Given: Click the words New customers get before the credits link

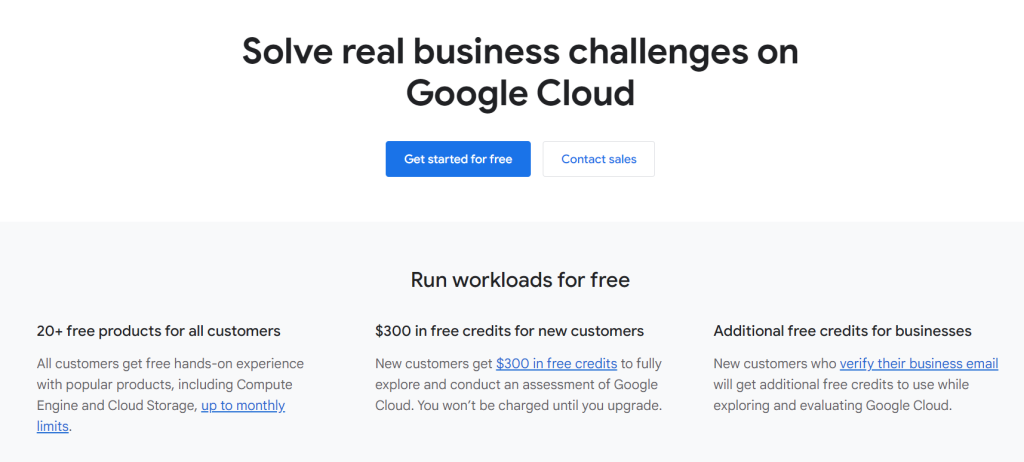Looking at the screenshot, I should pyautogui.click(x=434, y=363).
